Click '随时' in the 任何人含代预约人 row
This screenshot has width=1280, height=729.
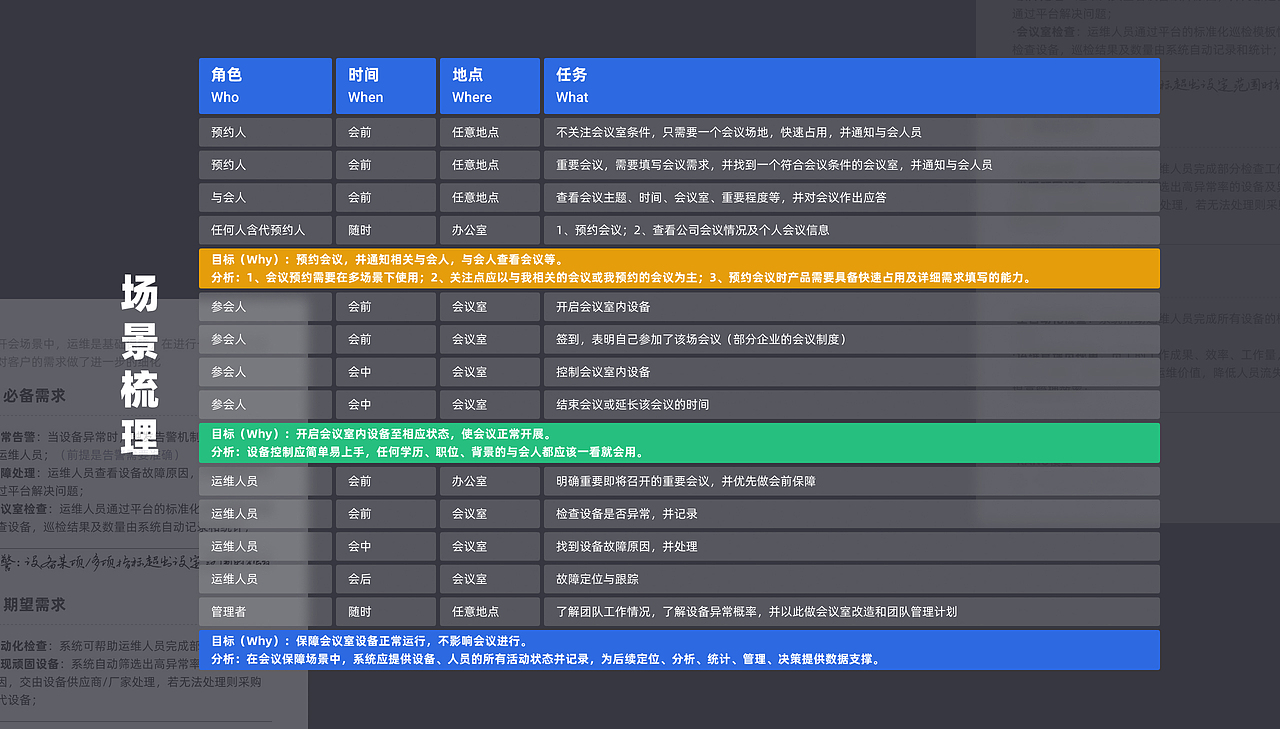pos(386,230)
